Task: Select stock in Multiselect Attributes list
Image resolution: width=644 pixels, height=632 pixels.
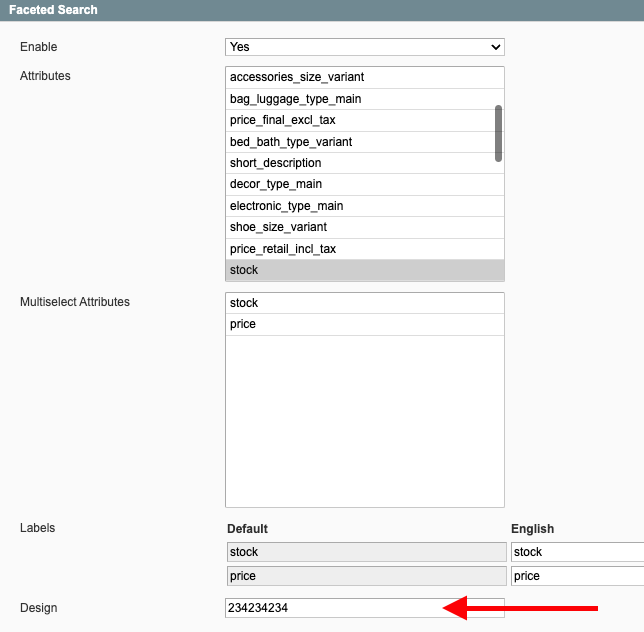Action: click(365, 303)
